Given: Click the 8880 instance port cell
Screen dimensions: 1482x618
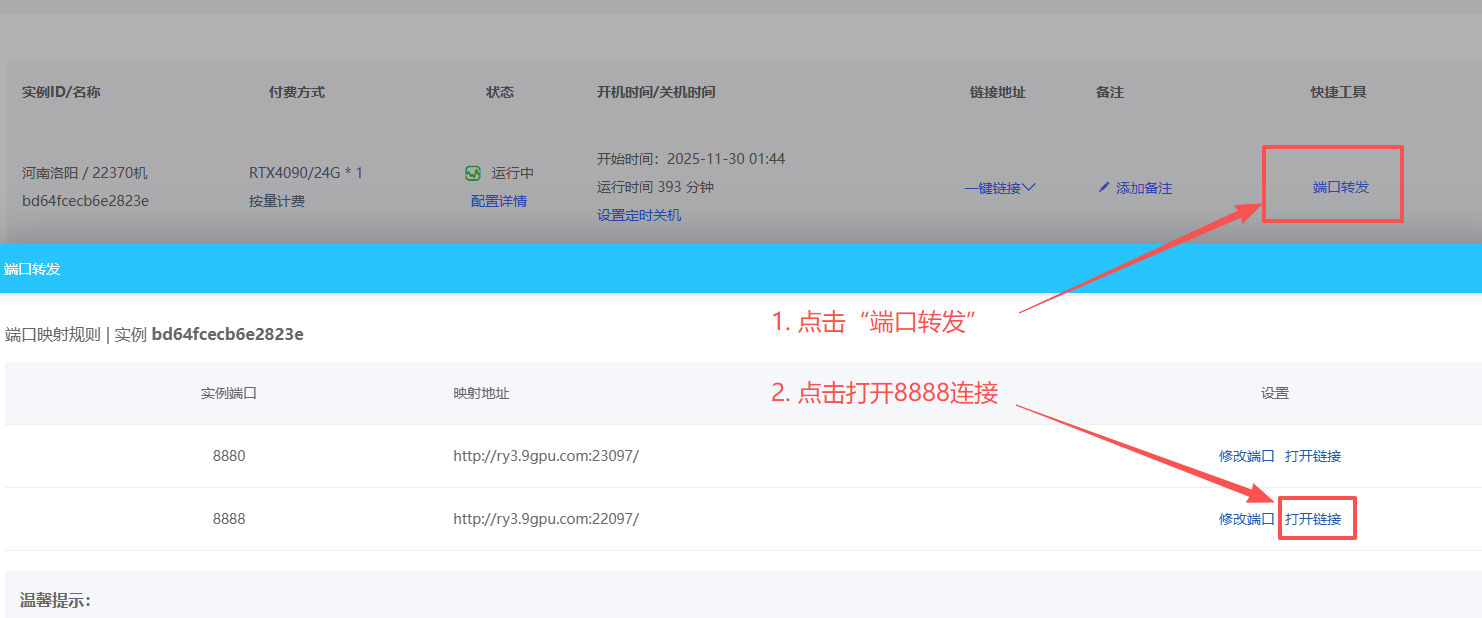Looking at the screenshot, I should pyautogui.click(x=228, y=456).
